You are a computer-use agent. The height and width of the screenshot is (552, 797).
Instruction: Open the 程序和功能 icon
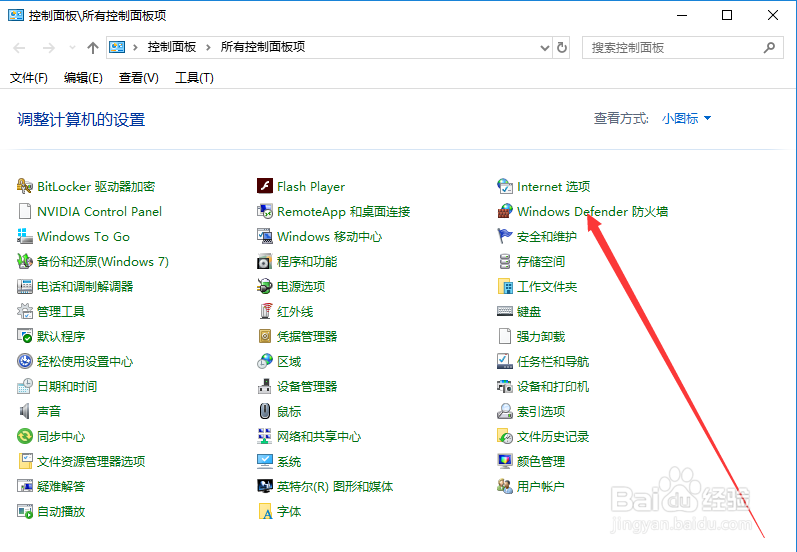point(265,261)
